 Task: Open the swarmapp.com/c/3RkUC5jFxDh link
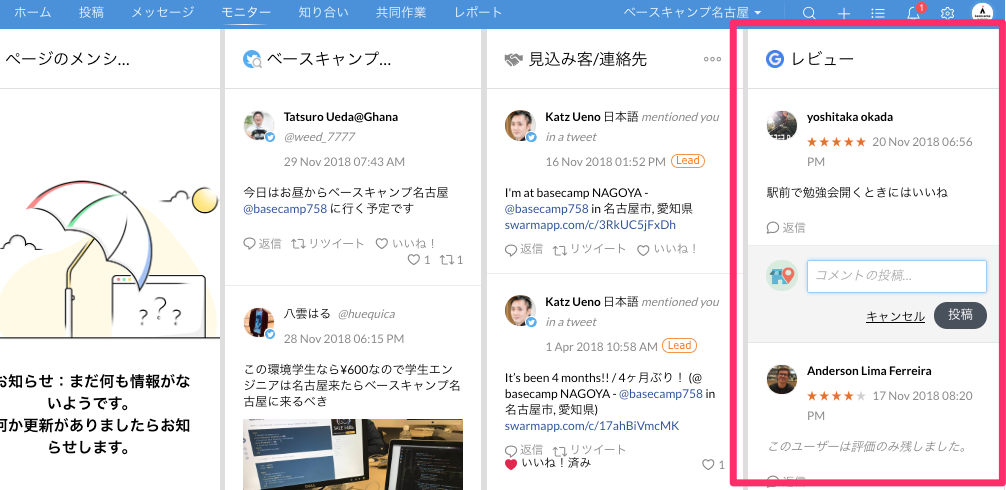pos(590,225)
